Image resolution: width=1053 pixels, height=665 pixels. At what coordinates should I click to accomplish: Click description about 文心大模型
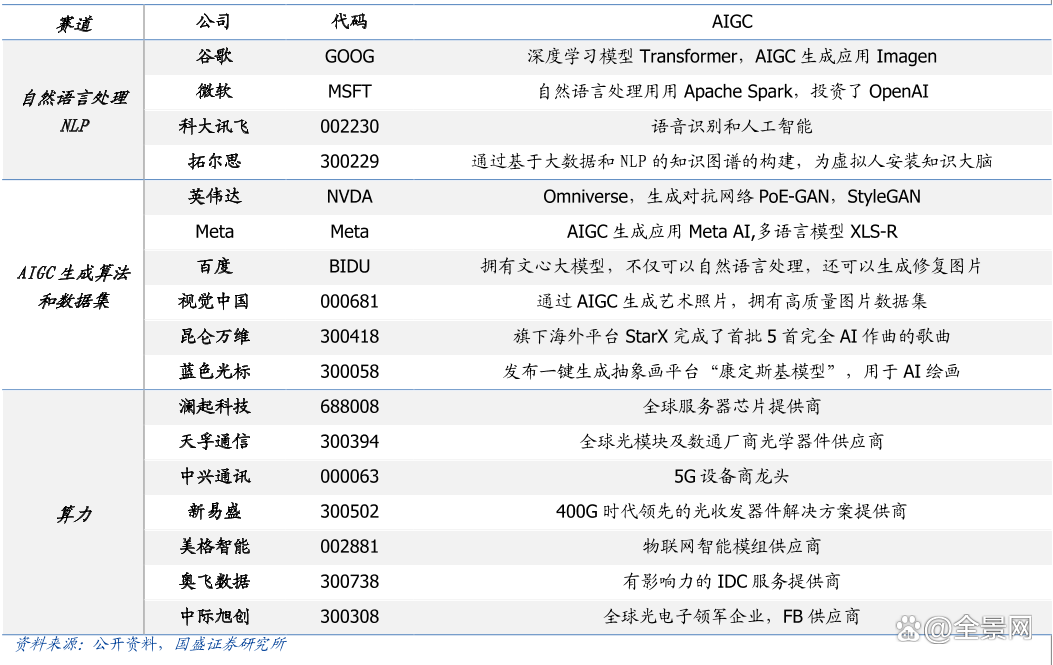(732, 267)
